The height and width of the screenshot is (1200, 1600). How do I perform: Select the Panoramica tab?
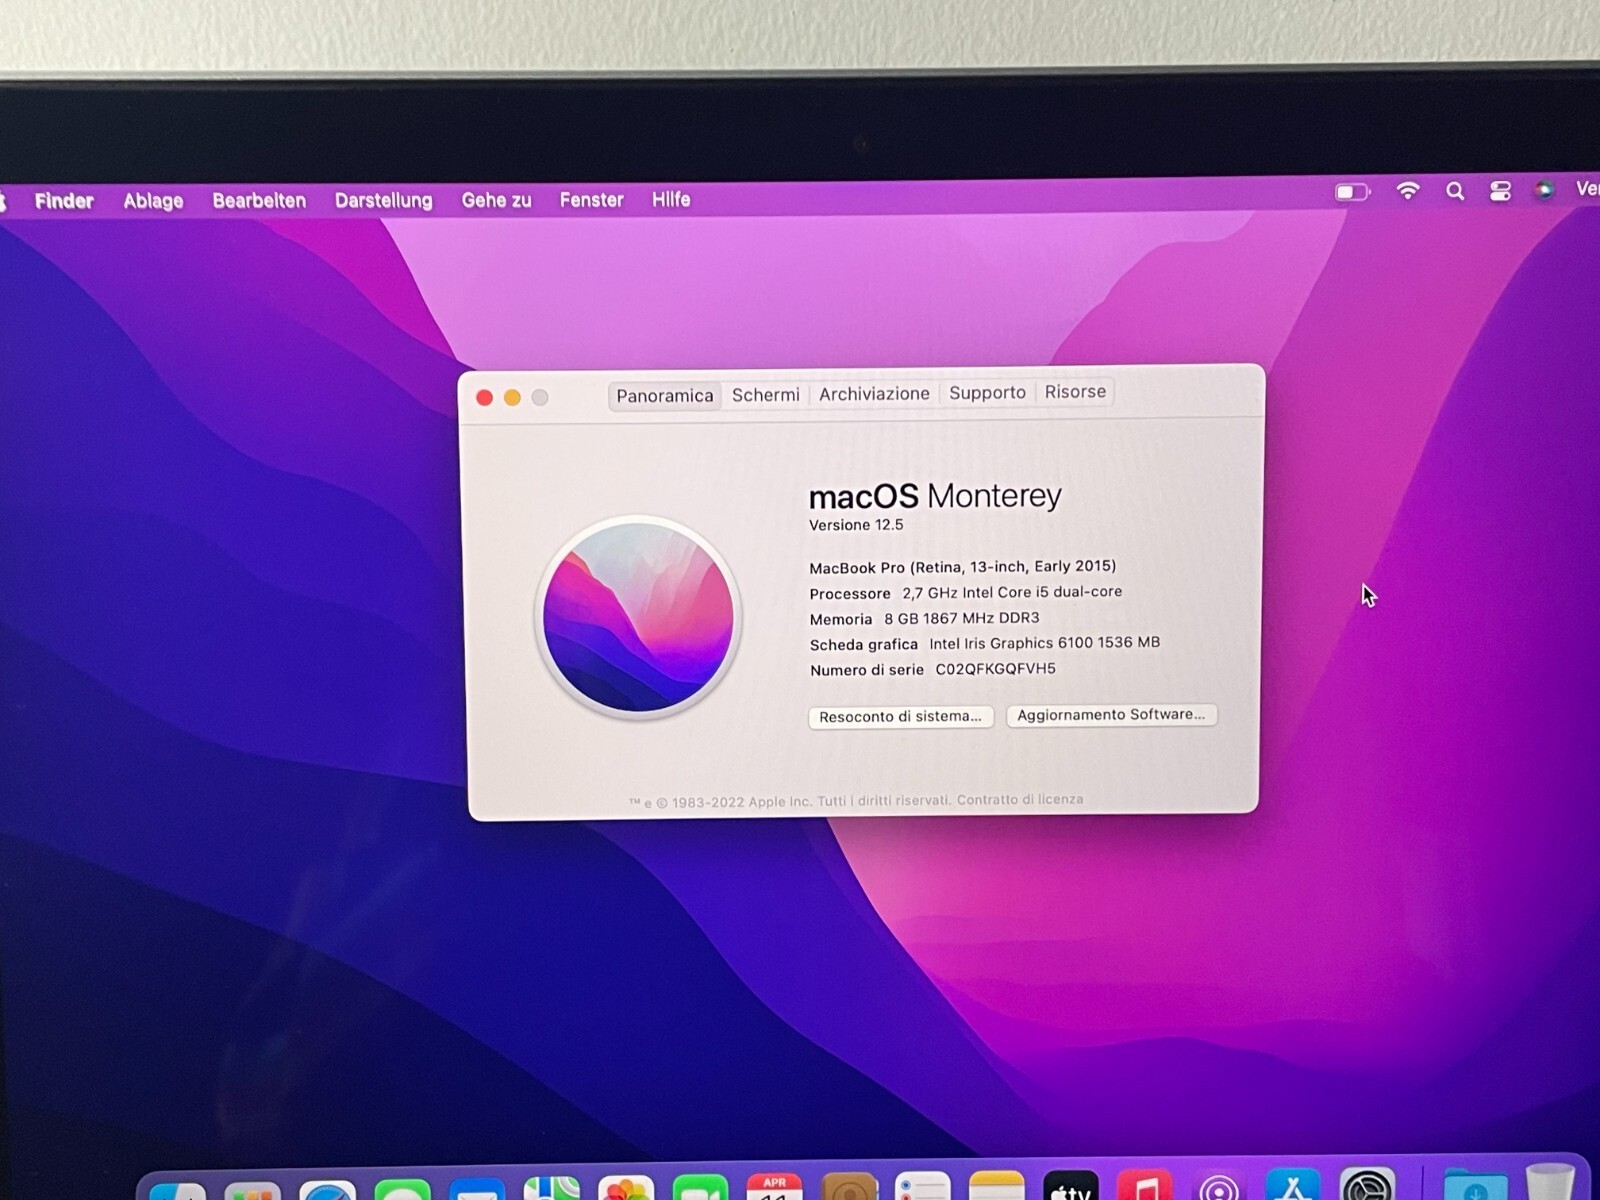point(664,396)
